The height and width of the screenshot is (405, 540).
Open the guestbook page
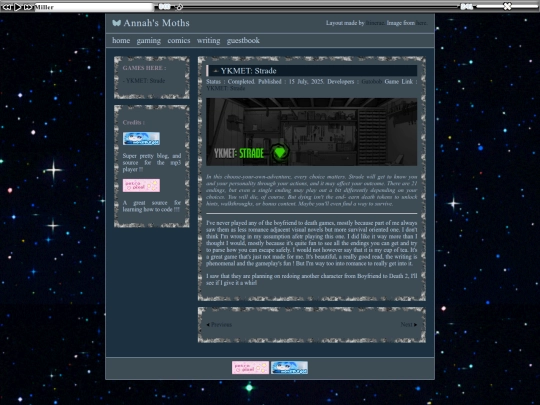[243, 41]
